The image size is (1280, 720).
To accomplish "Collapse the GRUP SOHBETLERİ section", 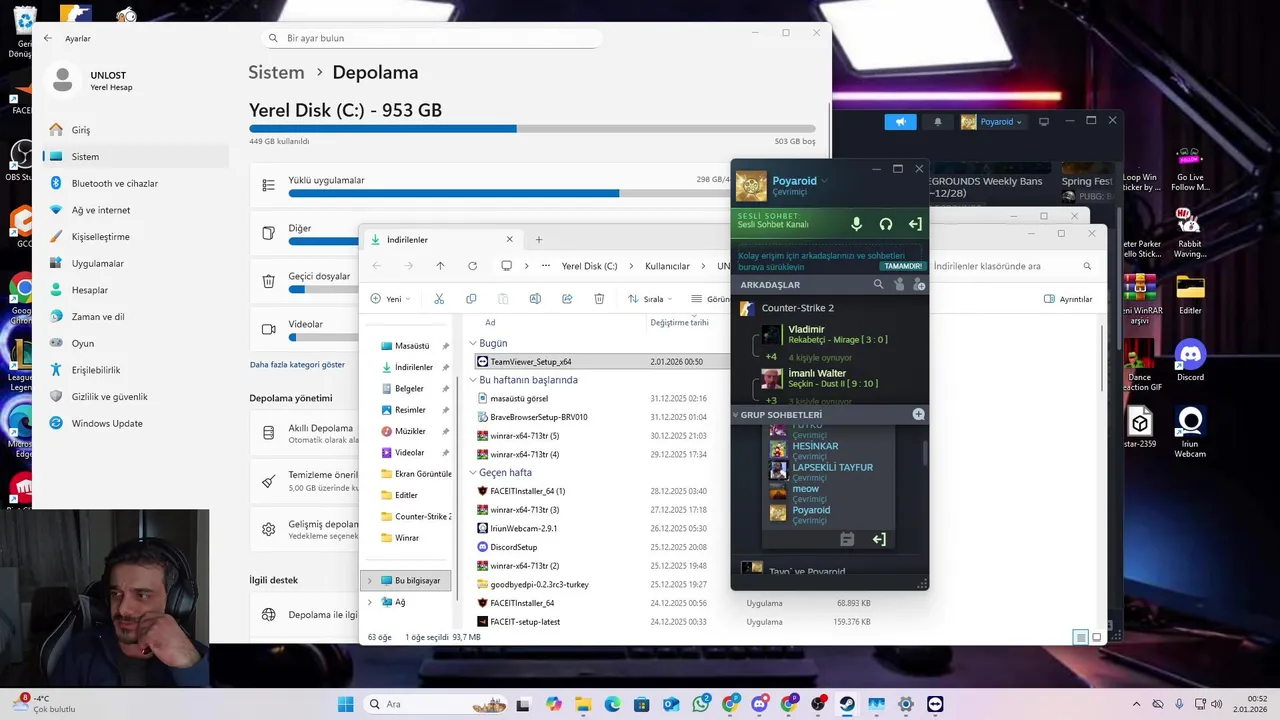I will pos(736,414).
